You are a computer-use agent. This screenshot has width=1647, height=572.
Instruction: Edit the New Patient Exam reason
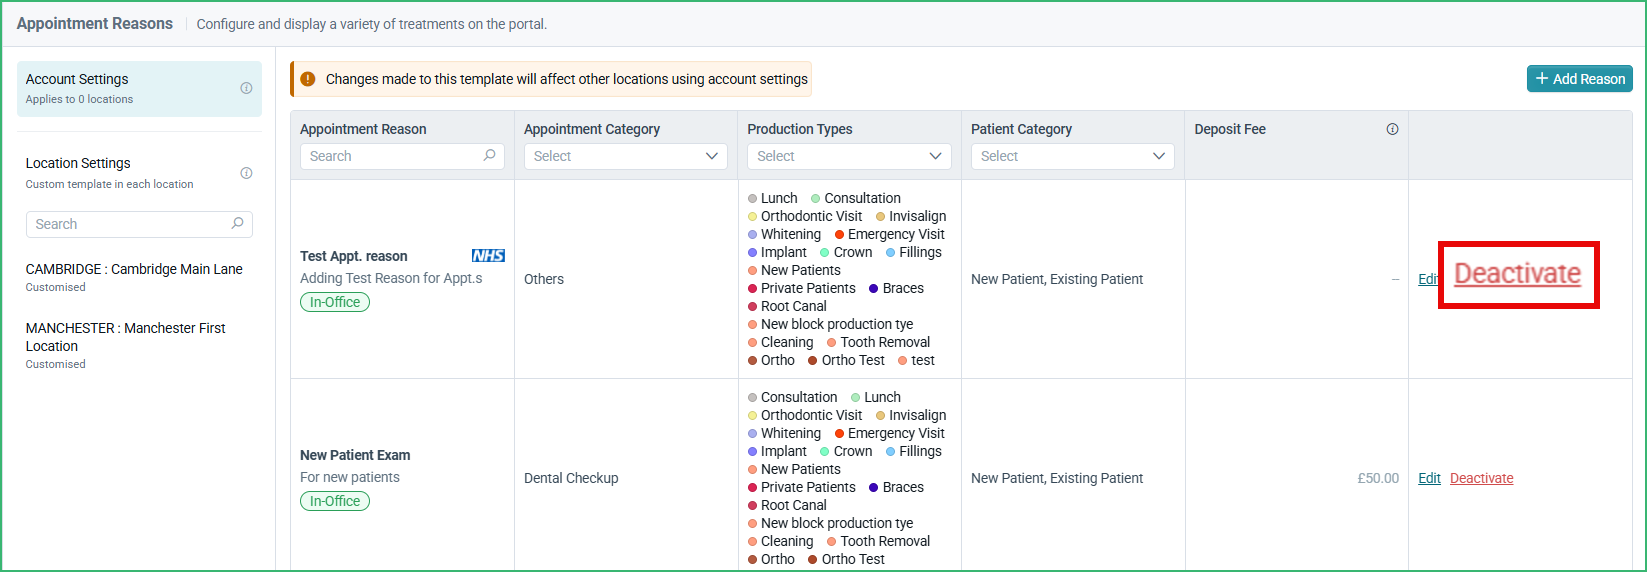pos(1429,478)
